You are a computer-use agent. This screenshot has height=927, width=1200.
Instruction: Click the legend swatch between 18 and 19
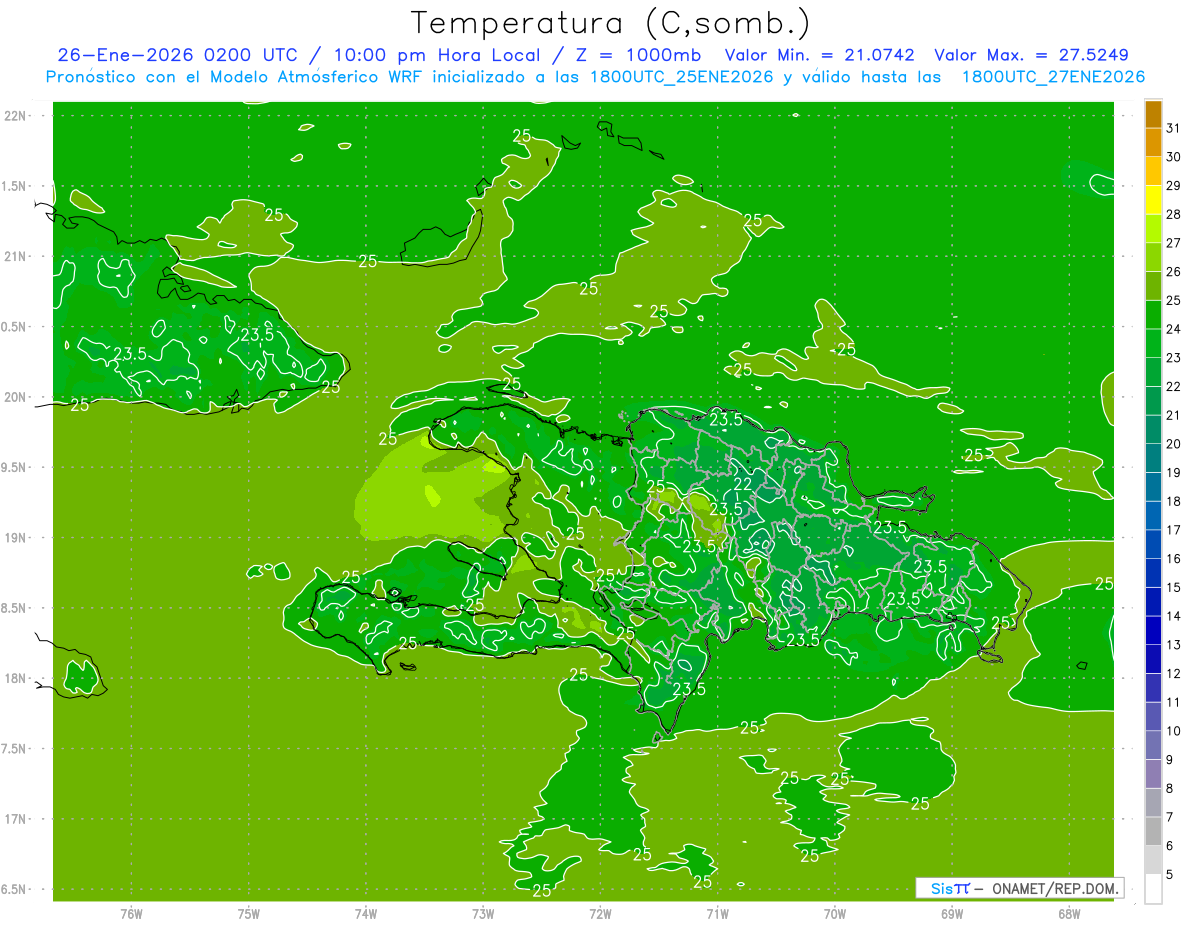tap(1153, 487)
